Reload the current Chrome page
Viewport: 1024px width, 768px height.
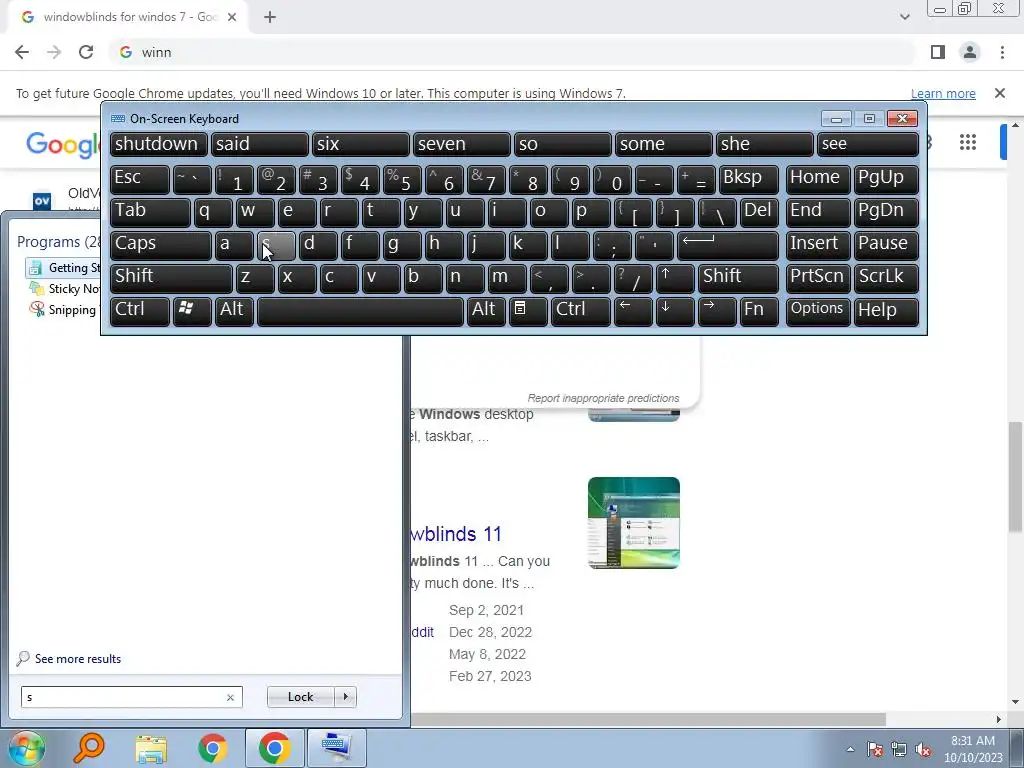pyautogui.click(x=86, y=52)
